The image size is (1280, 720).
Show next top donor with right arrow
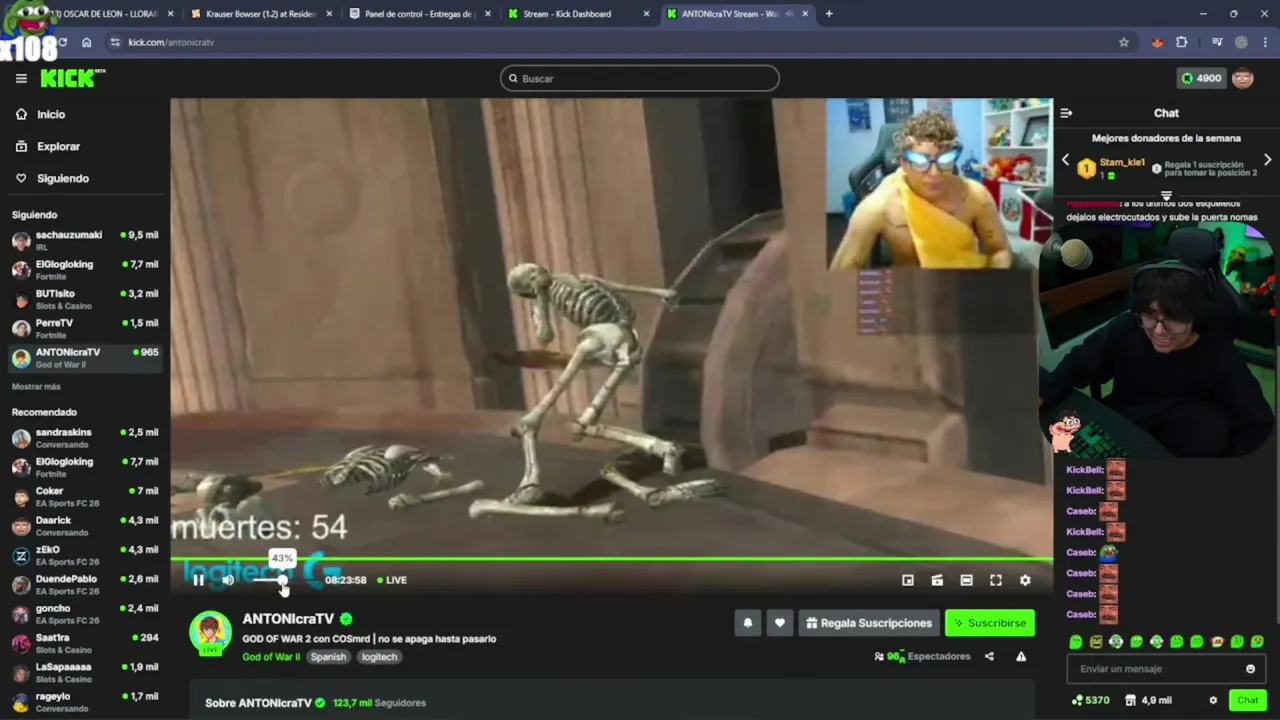[x=1267, y=160]
